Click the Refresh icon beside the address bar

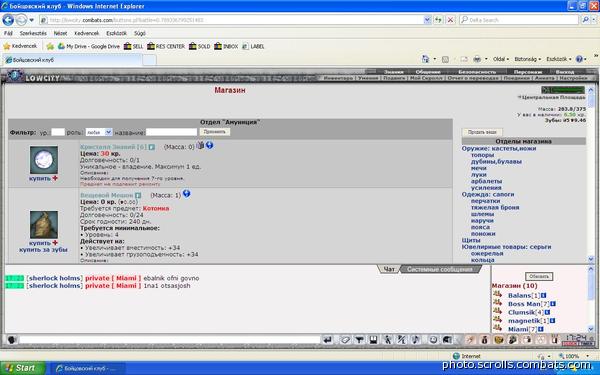[438, 20]
